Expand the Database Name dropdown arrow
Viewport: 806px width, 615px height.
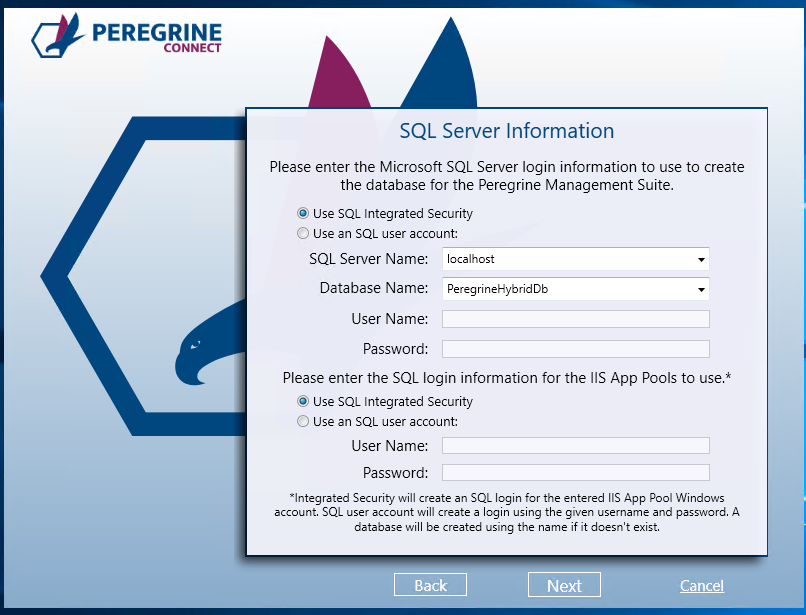click(701, 289)
